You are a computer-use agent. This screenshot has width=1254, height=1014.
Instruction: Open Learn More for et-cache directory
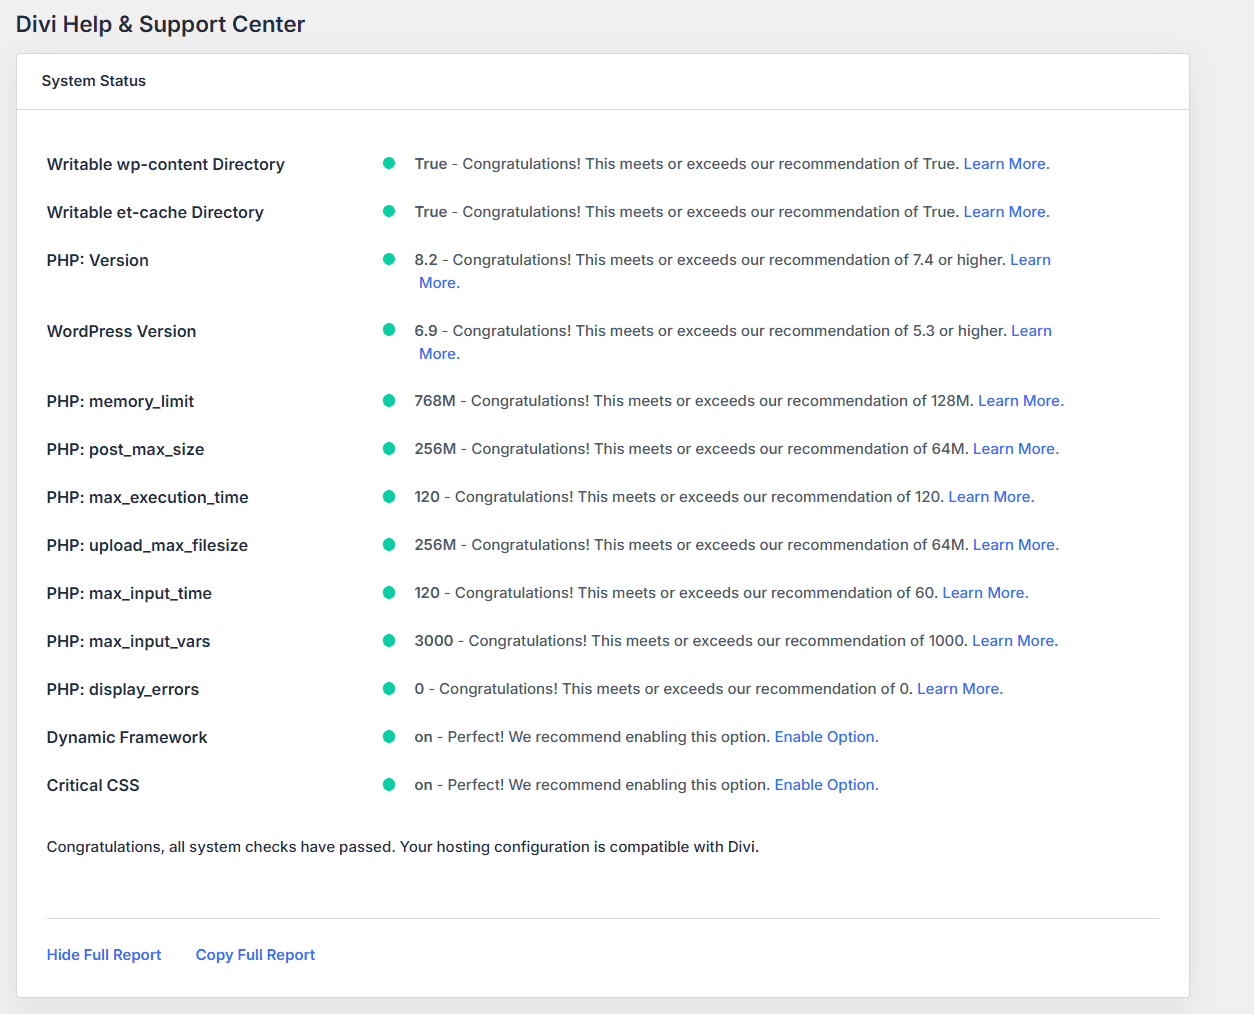point(1006,212)
